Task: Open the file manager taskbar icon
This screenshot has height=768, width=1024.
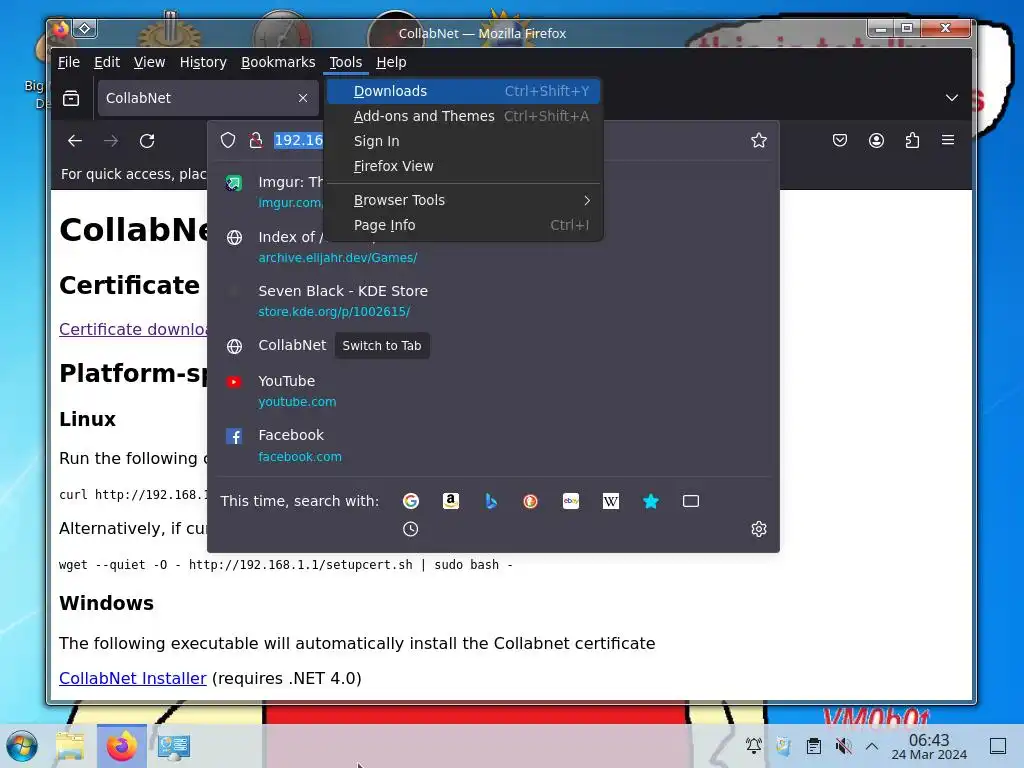Action: point(70,746)
